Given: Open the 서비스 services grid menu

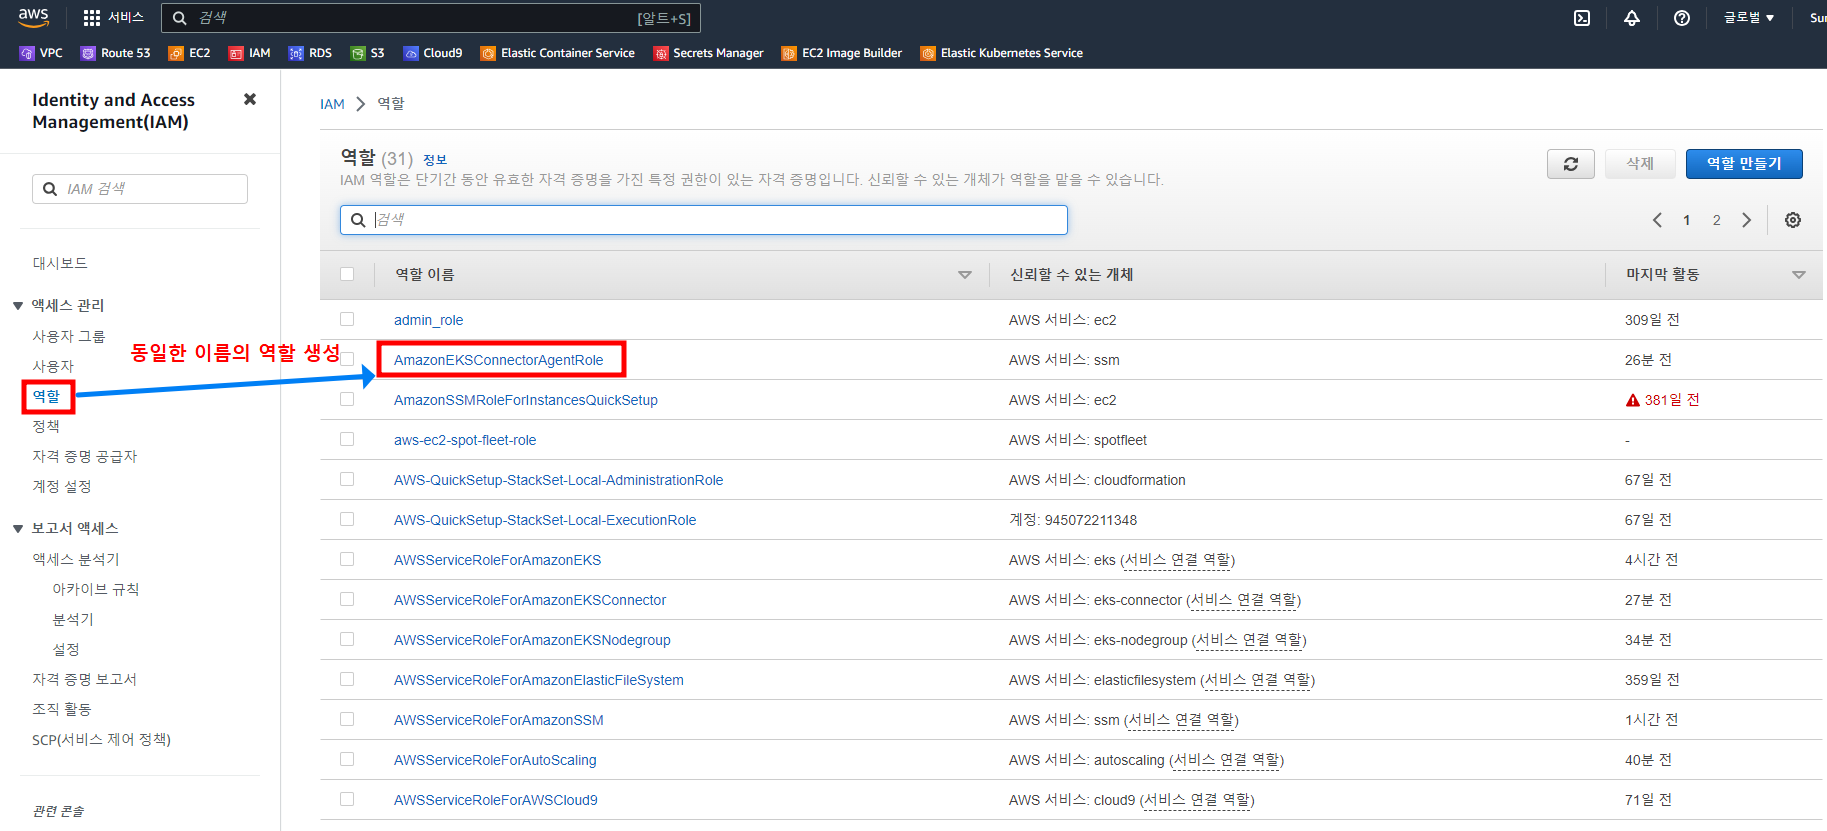Looking at the screenshot, I should pyautogui.click(x=113, y=18).
